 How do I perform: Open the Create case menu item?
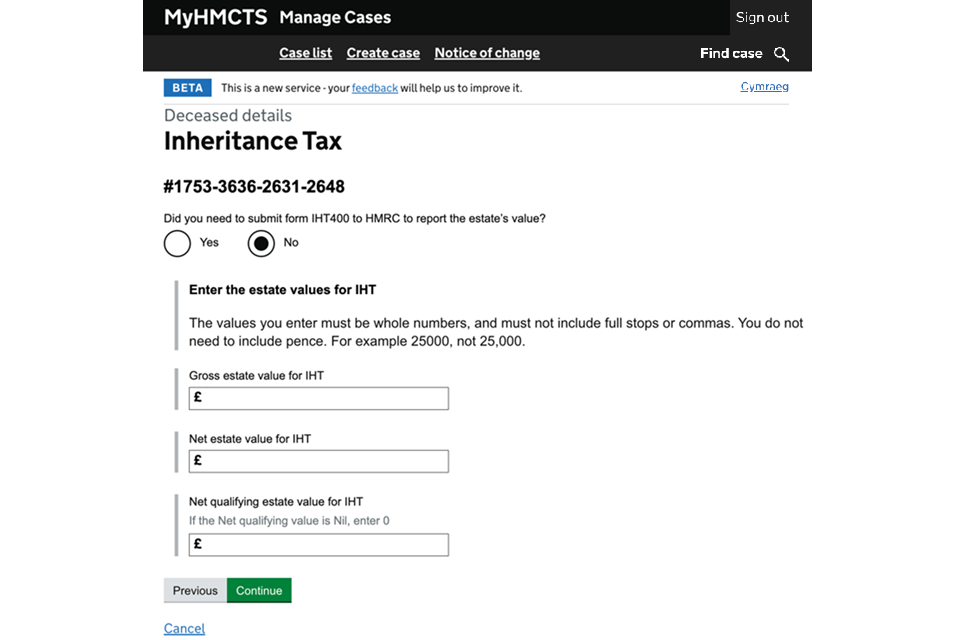pos(383,53)
